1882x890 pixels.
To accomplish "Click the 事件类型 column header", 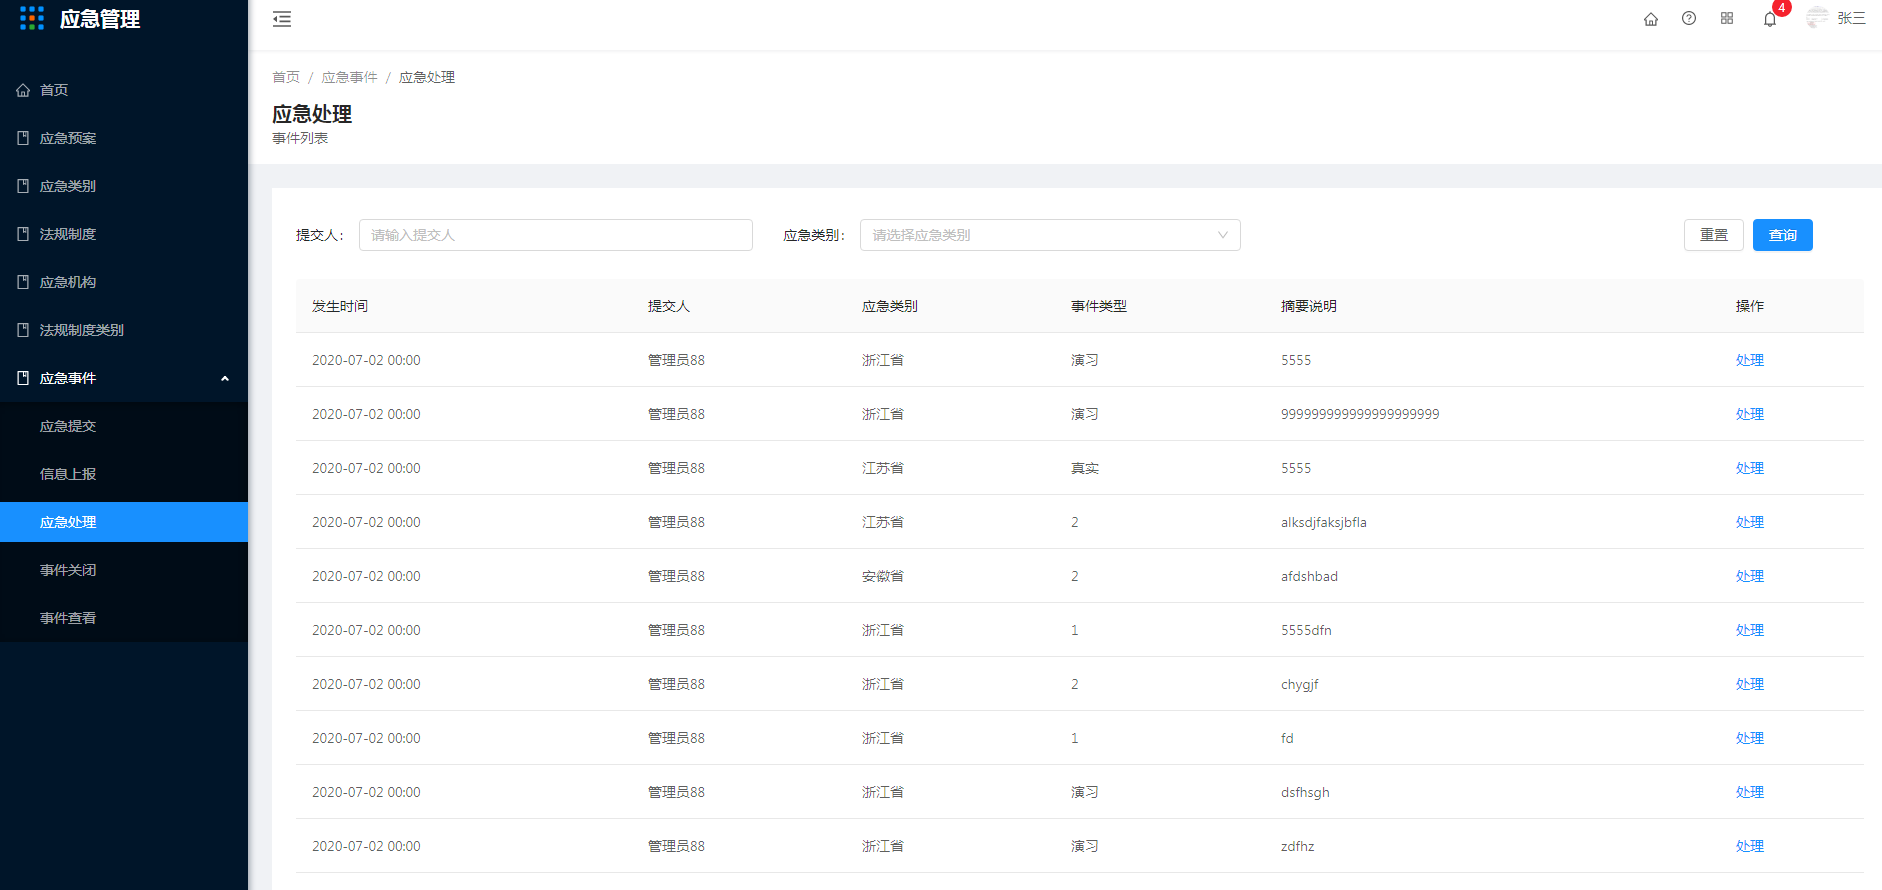I will [1099, 306].
